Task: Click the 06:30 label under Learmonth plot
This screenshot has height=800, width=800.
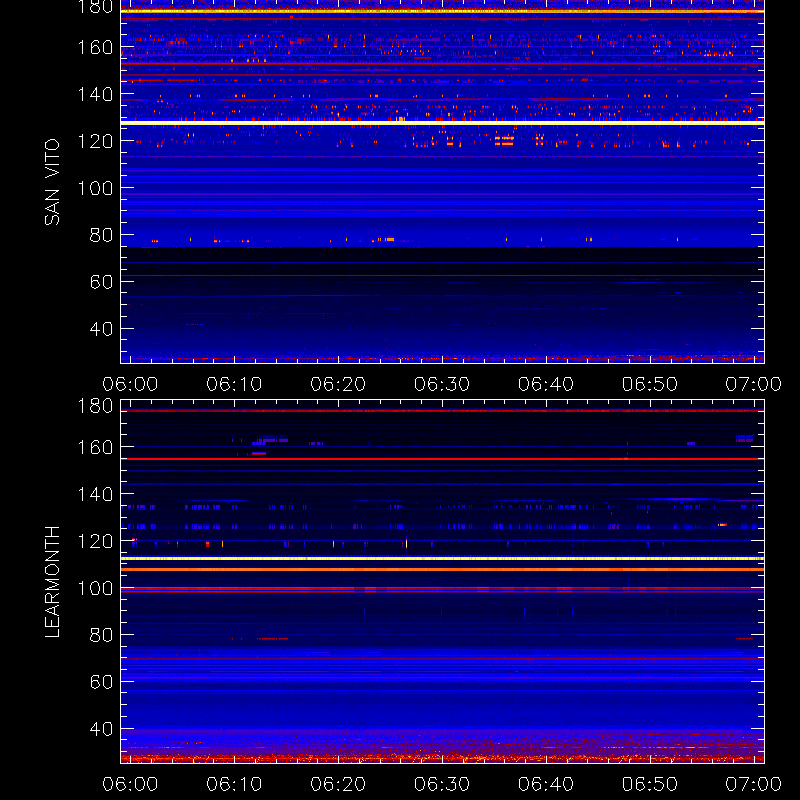Action: 442,784
